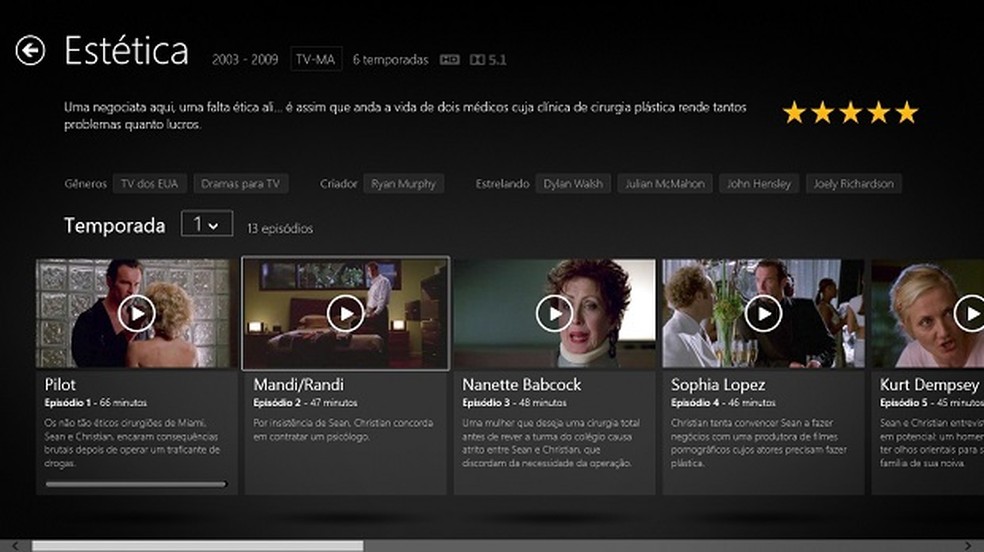Open the Mandi/Randi episode title
Viewport: 984px width, 552px height.
299,385
